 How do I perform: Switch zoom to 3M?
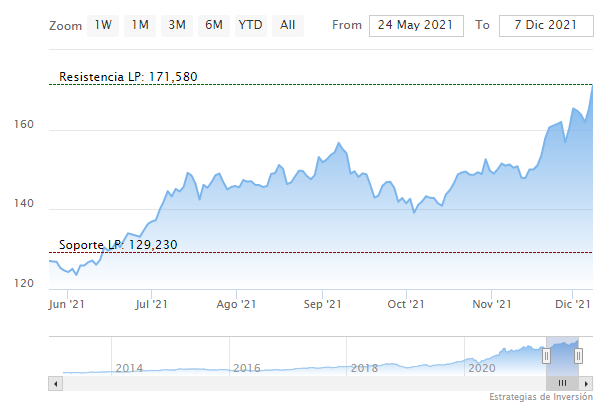(177, 25)
